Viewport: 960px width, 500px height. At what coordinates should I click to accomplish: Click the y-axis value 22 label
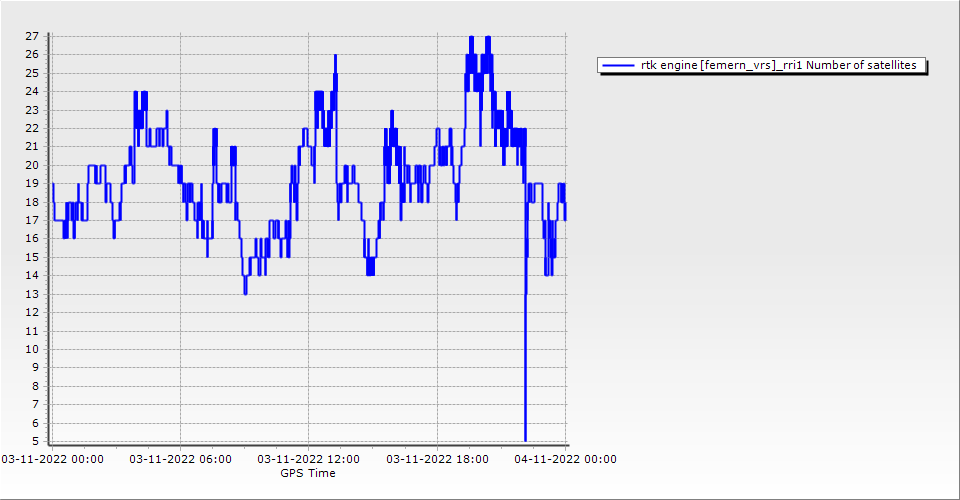click(x=32, y=128)
